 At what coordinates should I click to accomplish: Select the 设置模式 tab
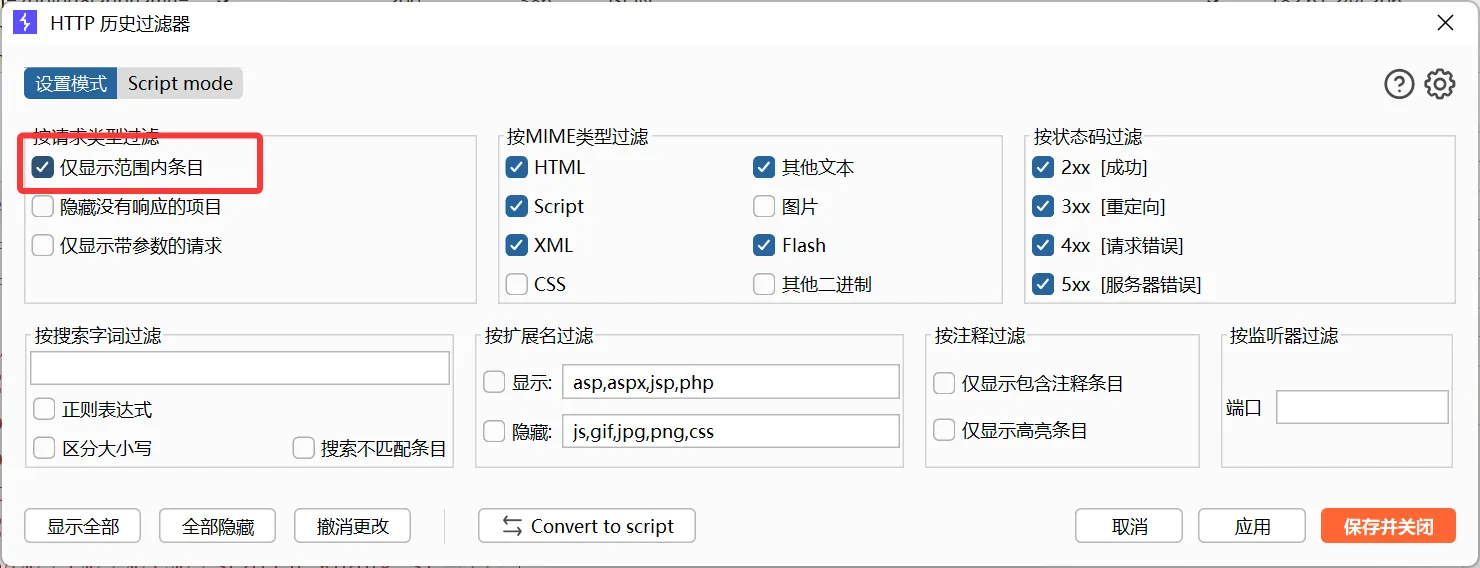(x=71, y=84)
